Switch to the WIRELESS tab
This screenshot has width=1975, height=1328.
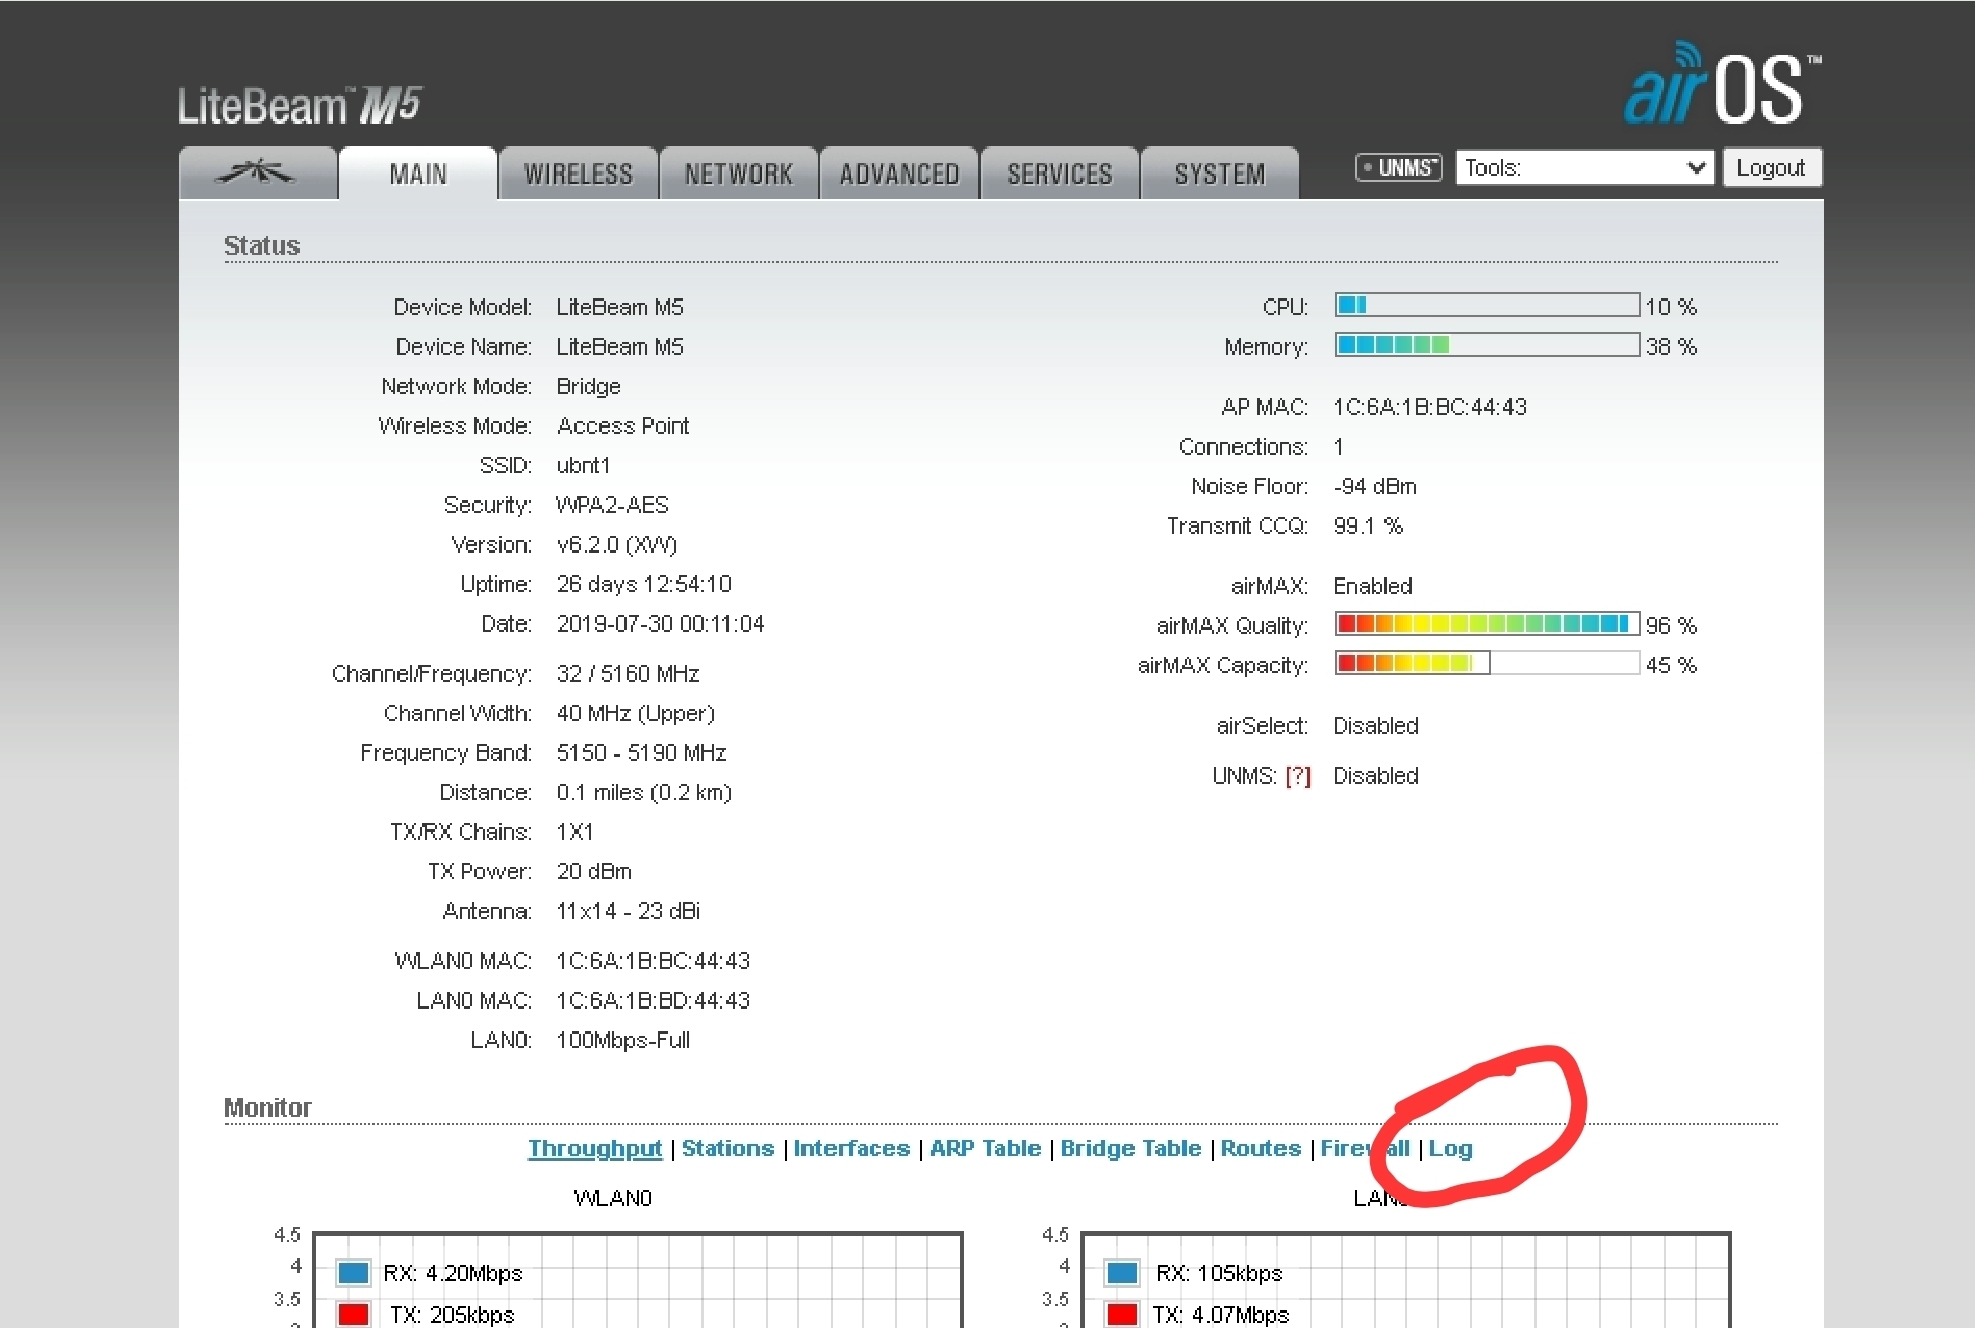point(578,173)
